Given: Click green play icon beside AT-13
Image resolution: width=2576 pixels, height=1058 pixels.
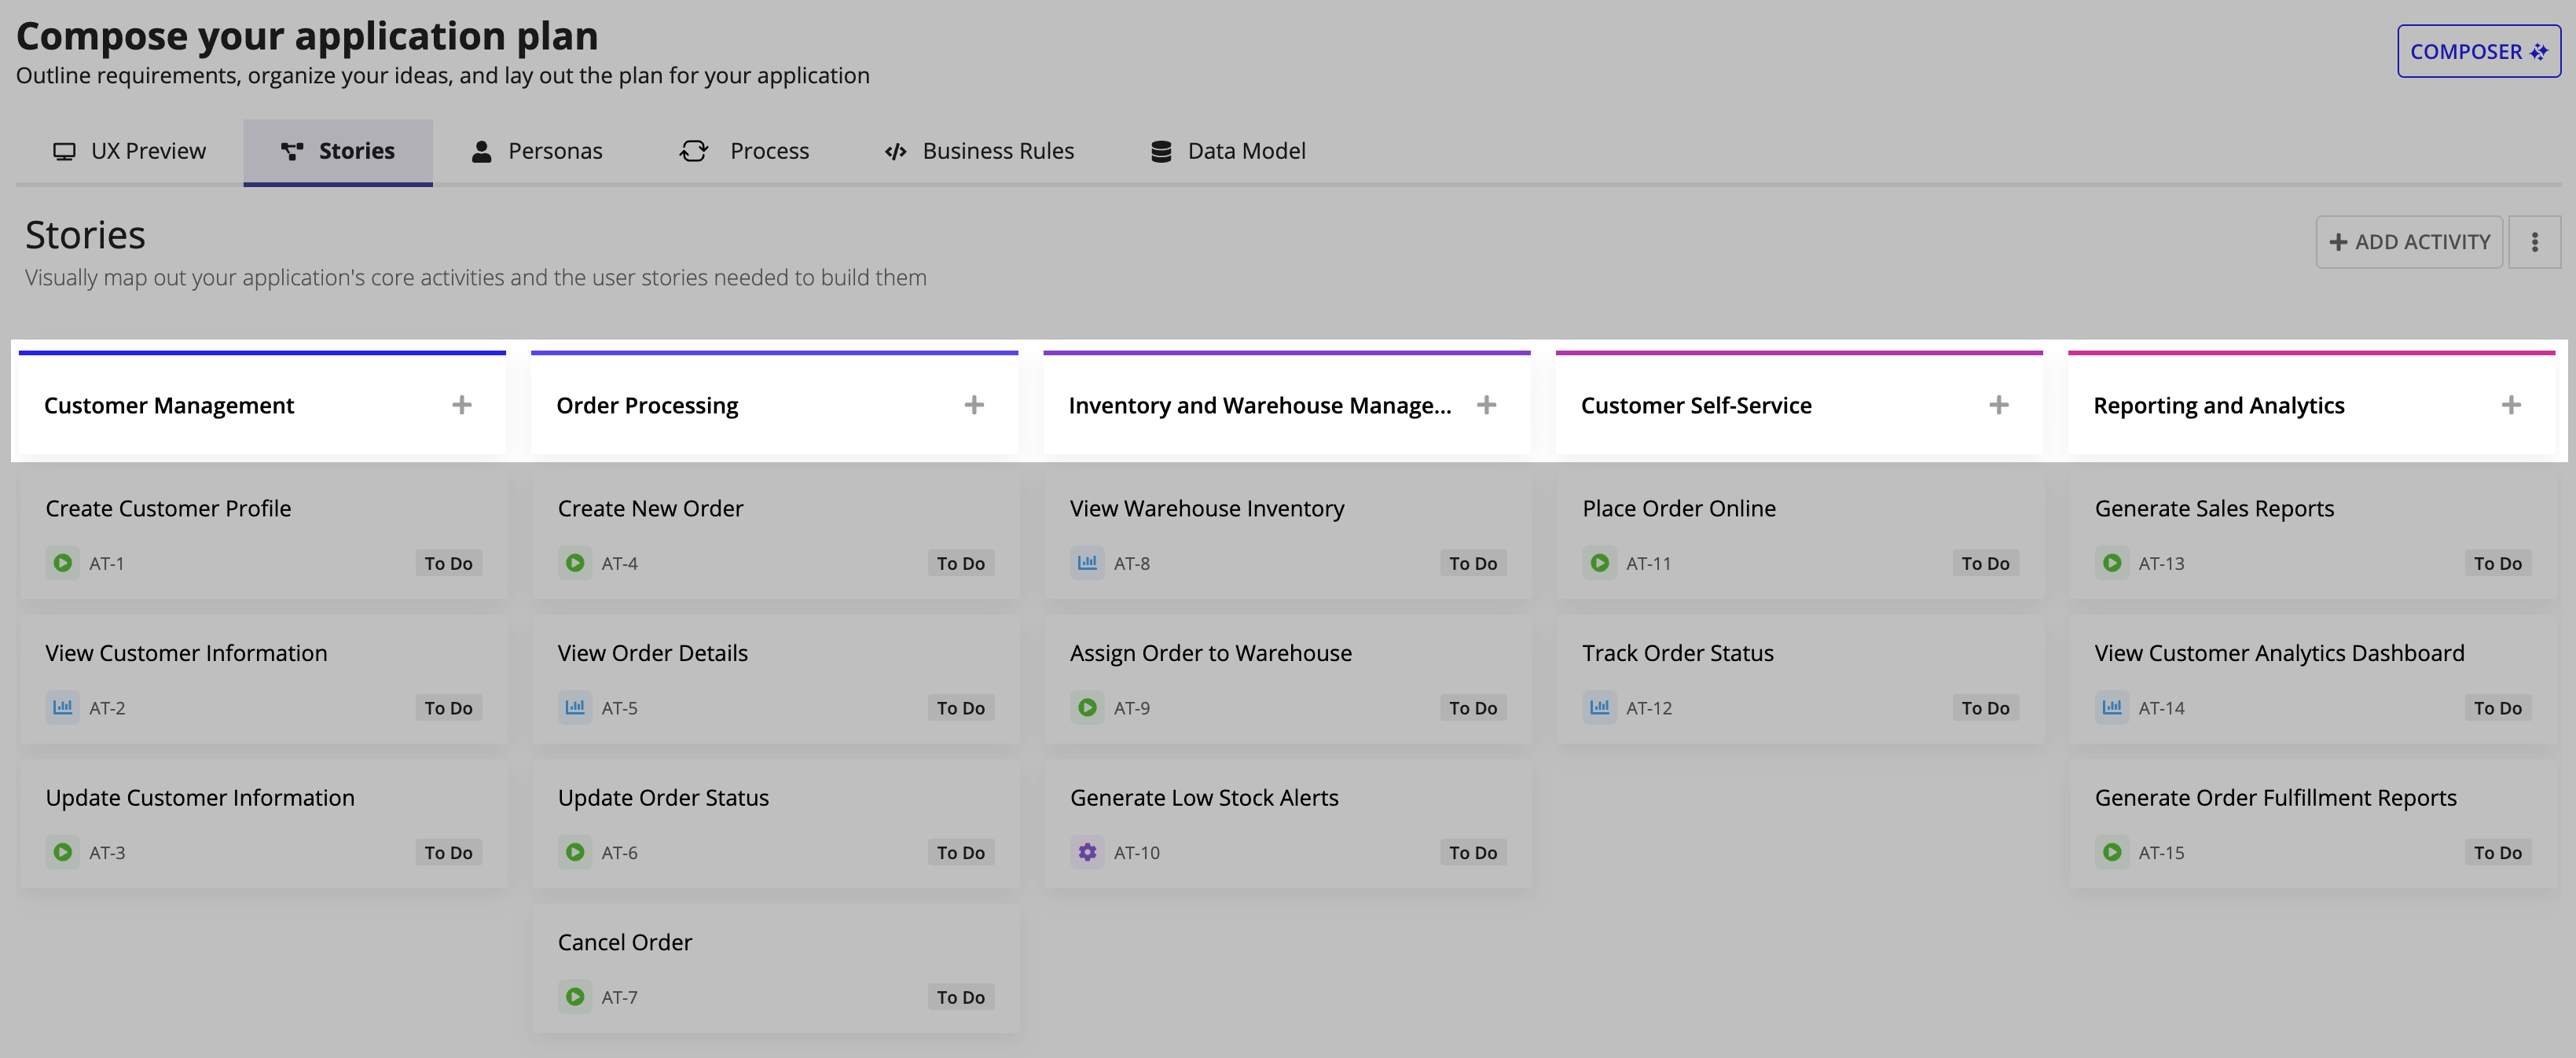Looking at the screenshot, I should [x=2112, y=563].
